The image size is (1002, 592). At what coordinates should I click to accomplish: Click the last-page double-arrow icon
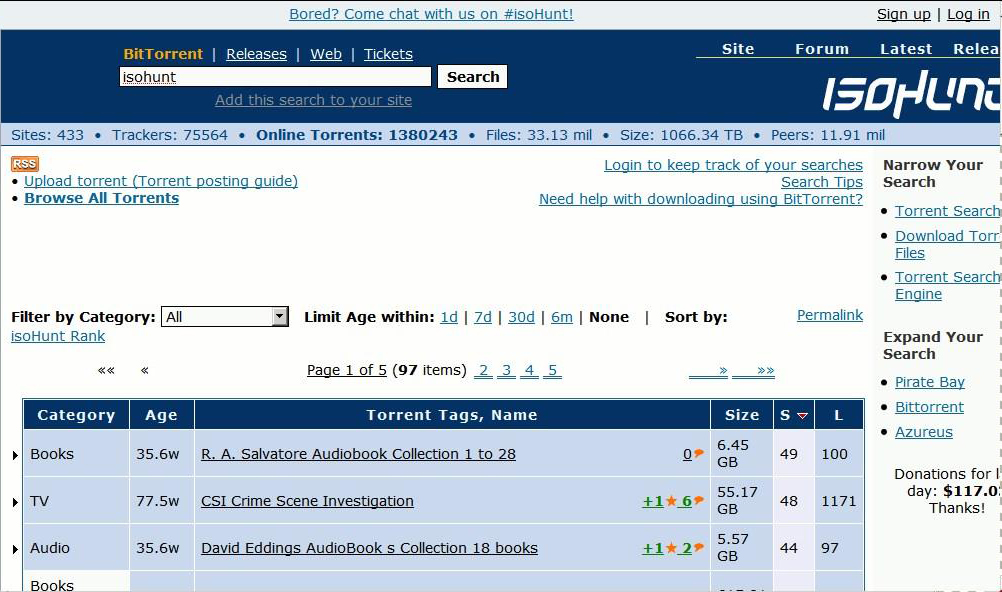point(764,369)
